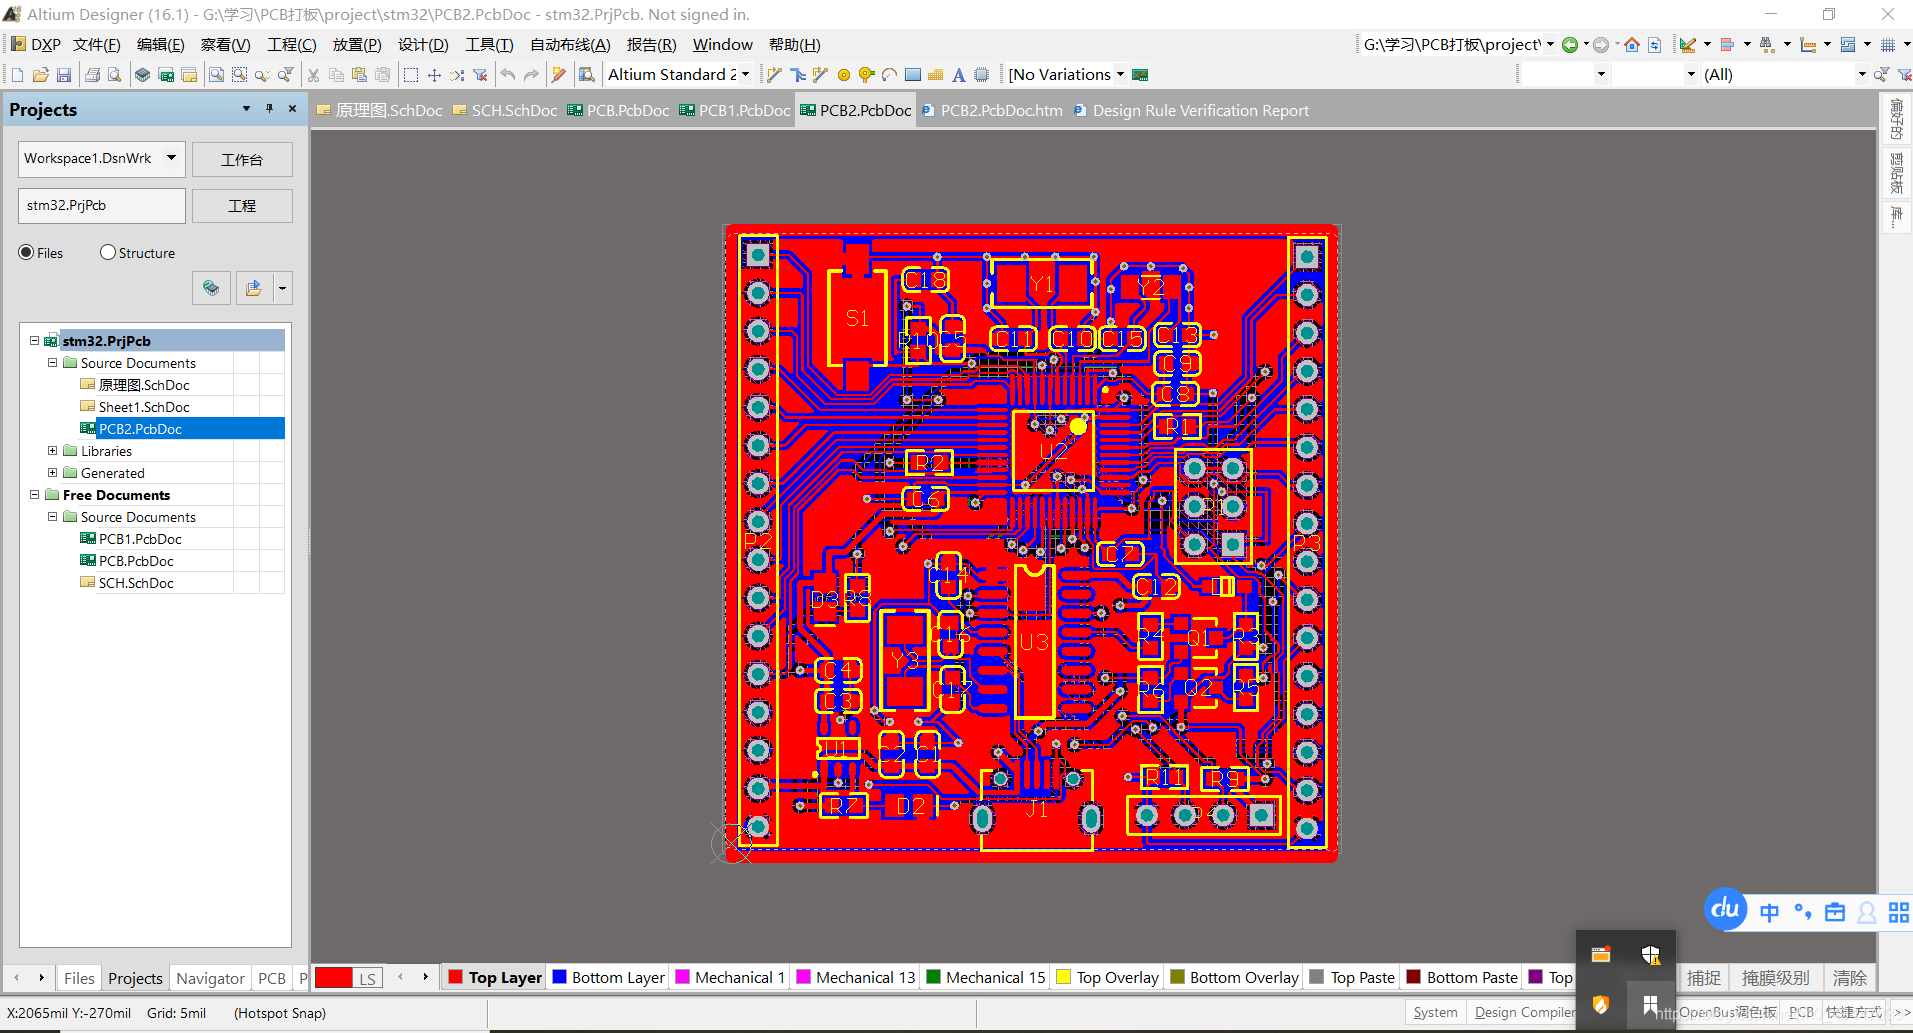Open the Baidu IME du icon
This screenshot has height=1033, width=1913.
[x=1725, y=909]
